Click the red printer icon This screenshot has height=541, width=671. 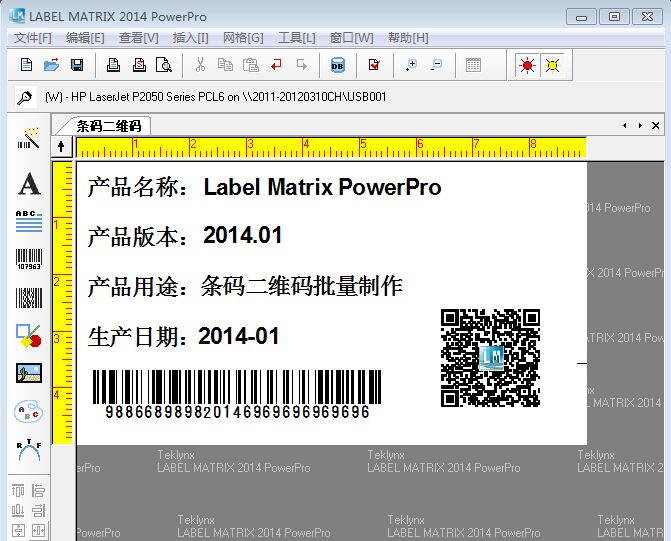pyautogui.click(x=139, y=65)
